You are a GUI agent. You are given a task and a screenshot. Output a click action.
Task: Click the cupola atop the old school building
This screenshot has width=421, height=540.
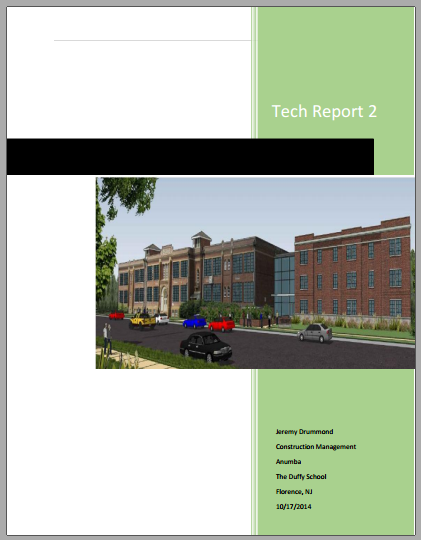point(201,239)
